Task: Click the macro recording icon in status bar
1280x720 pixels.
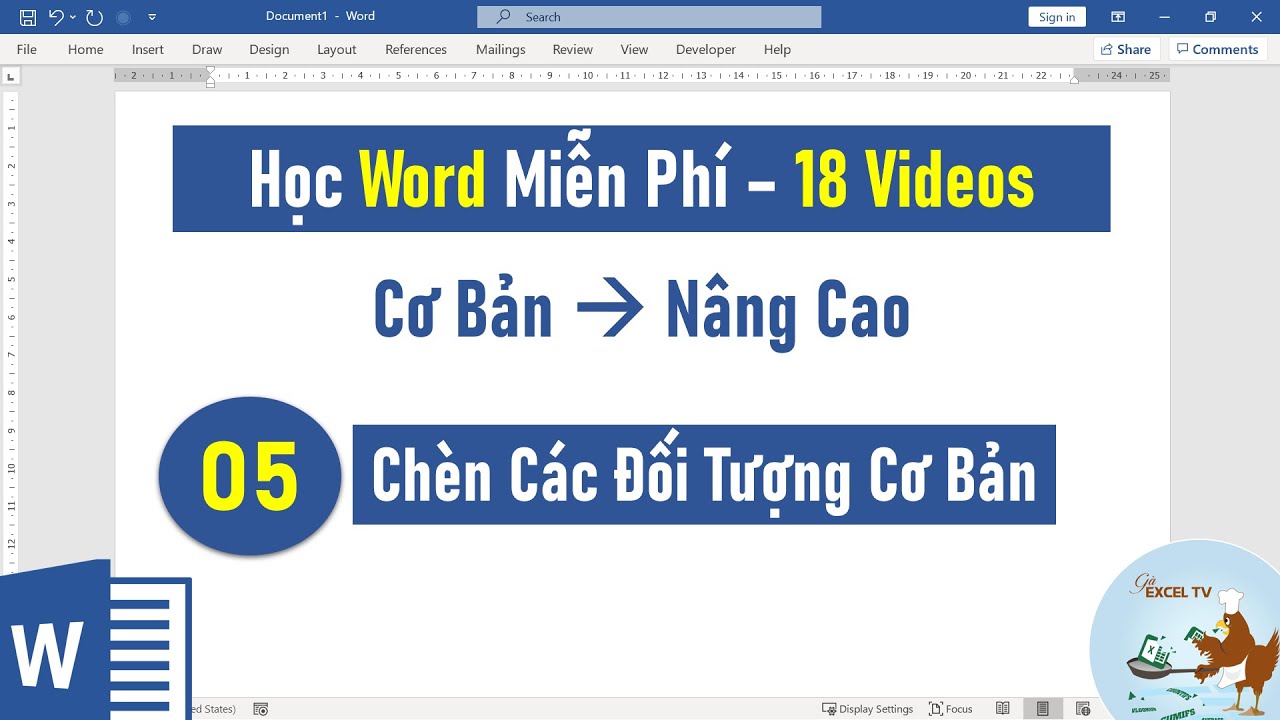Action: tap(261, 709)
